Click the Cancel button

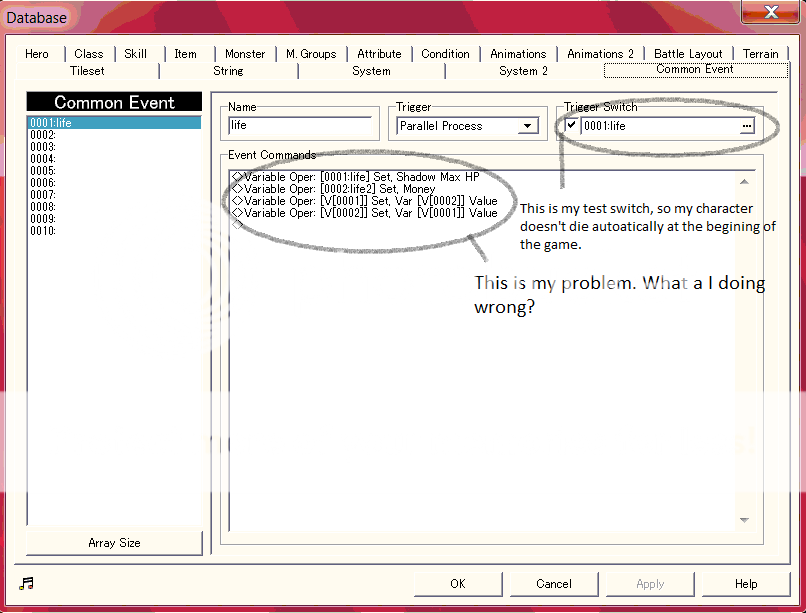[554, 584]
